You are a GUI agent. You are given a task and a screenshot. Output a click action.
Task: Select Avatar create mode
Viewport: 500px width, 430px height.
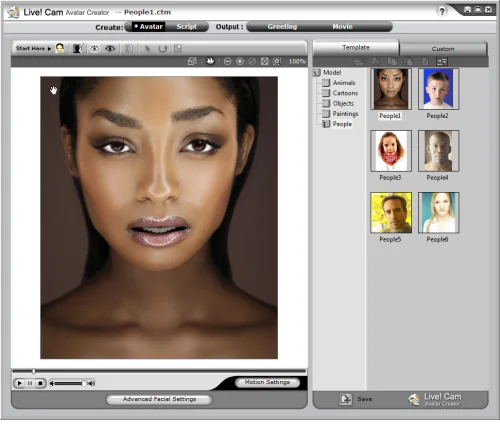tap(148, 27)
